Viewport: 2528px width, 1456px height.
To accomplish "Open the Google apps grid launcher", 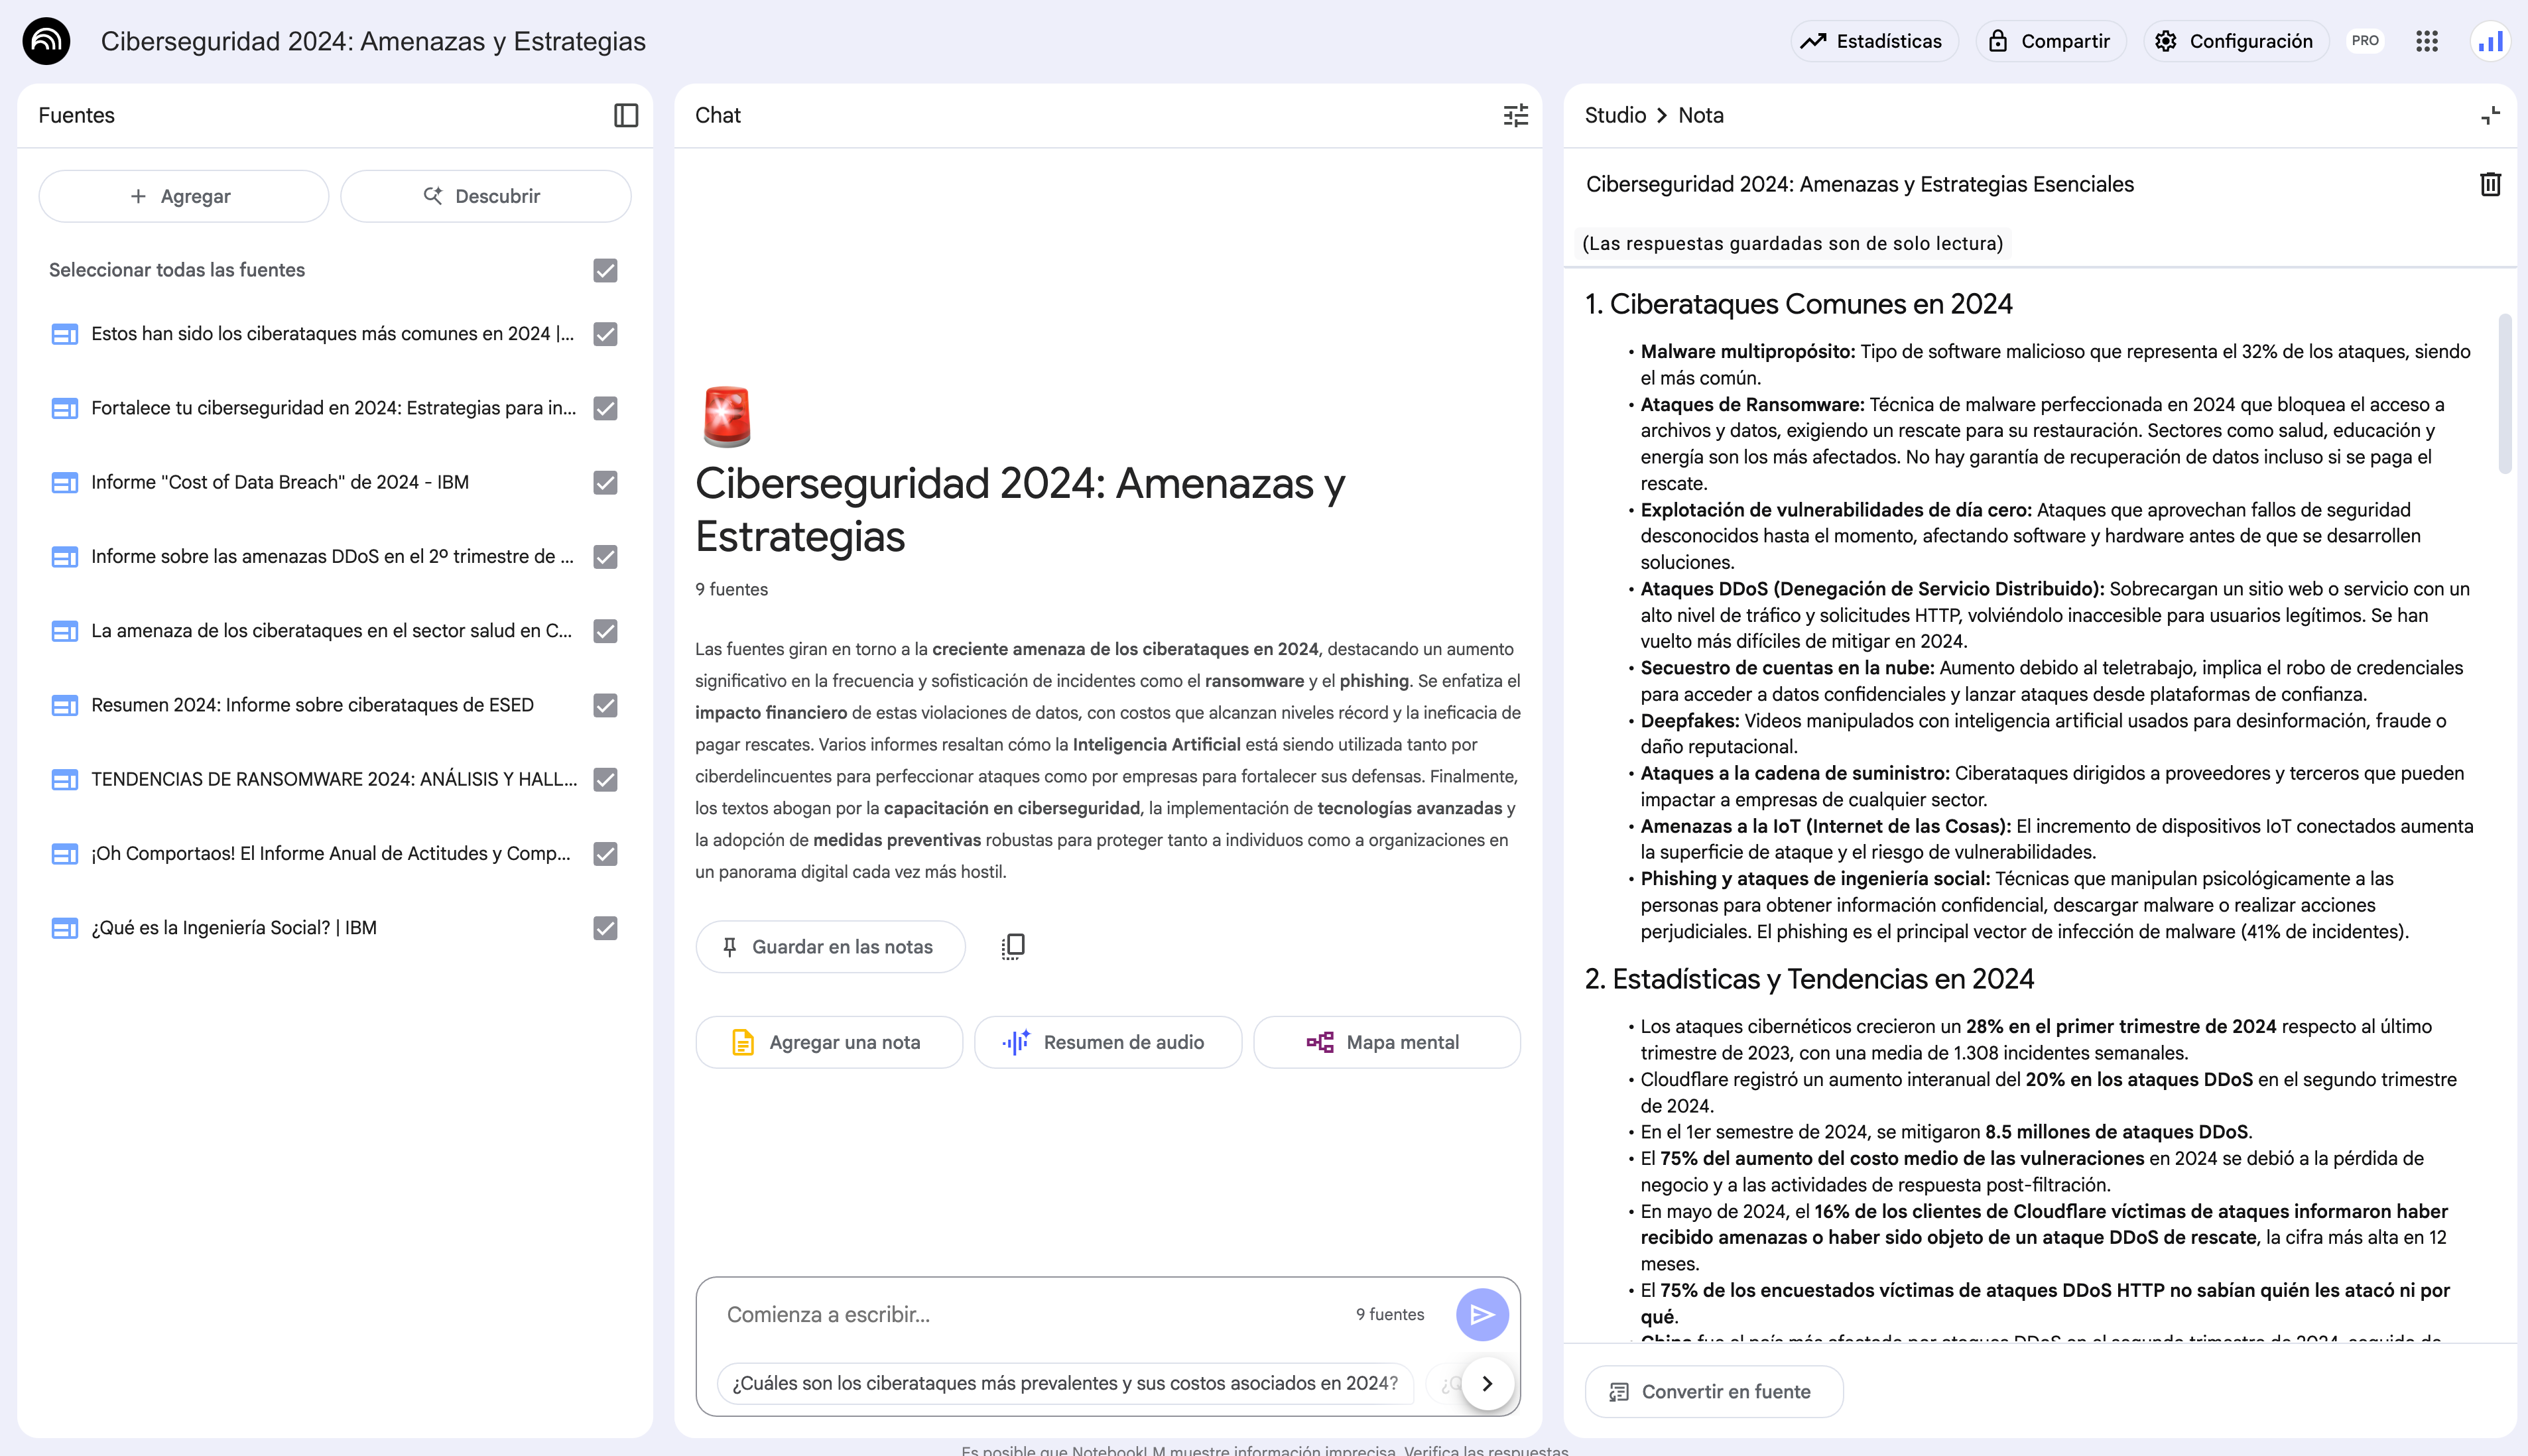I will (x=2428, y=41).
